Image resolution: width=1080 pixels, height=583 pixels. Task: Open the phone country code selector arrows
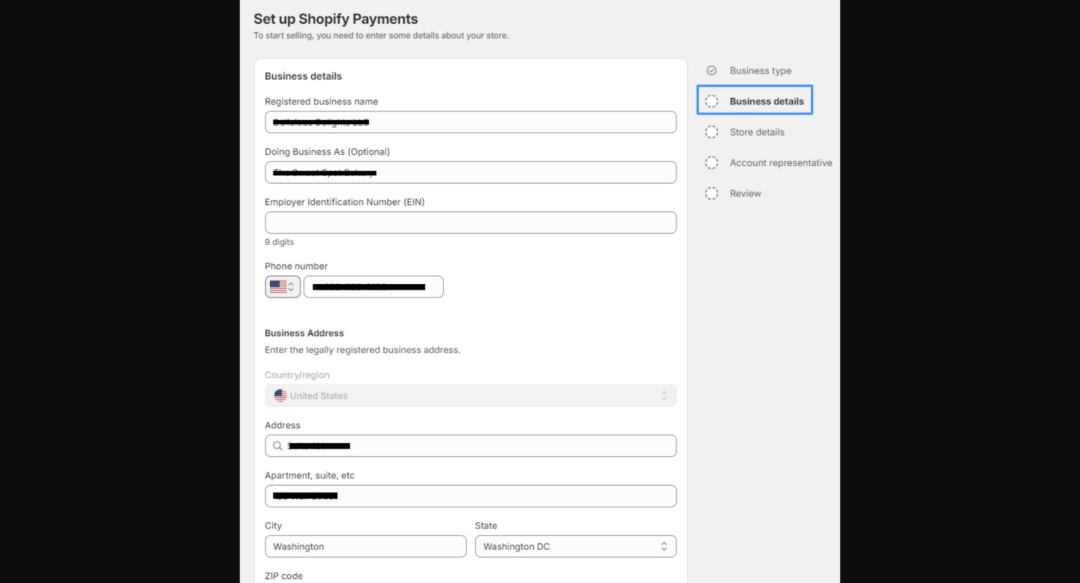point(291,287)
